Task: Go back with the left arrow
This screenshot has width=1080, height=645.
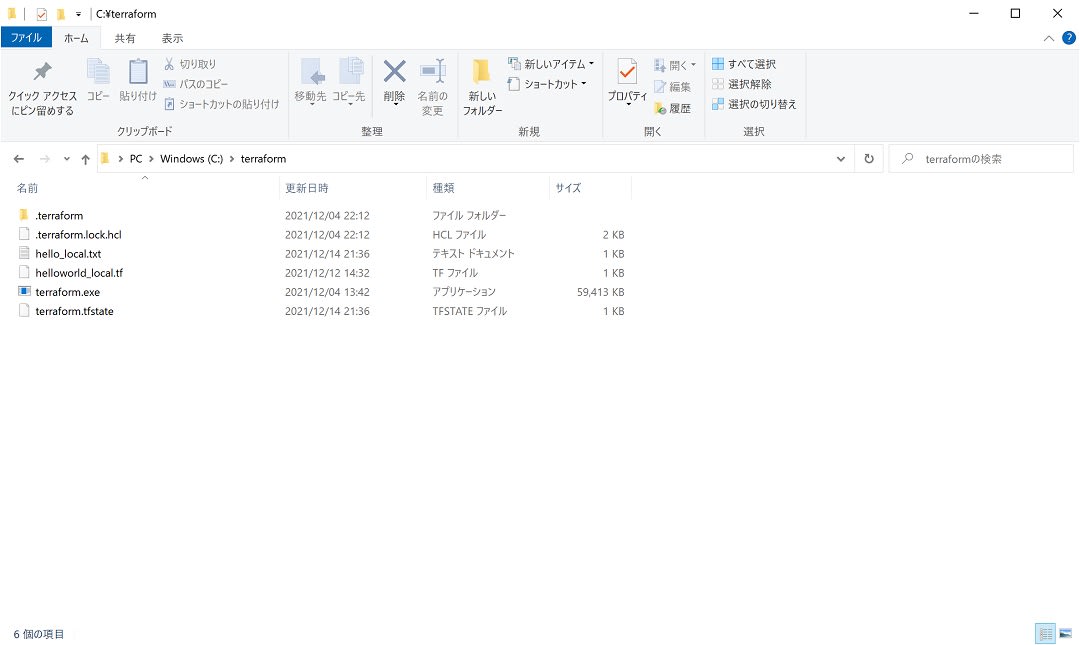Action: click(19, 159)
